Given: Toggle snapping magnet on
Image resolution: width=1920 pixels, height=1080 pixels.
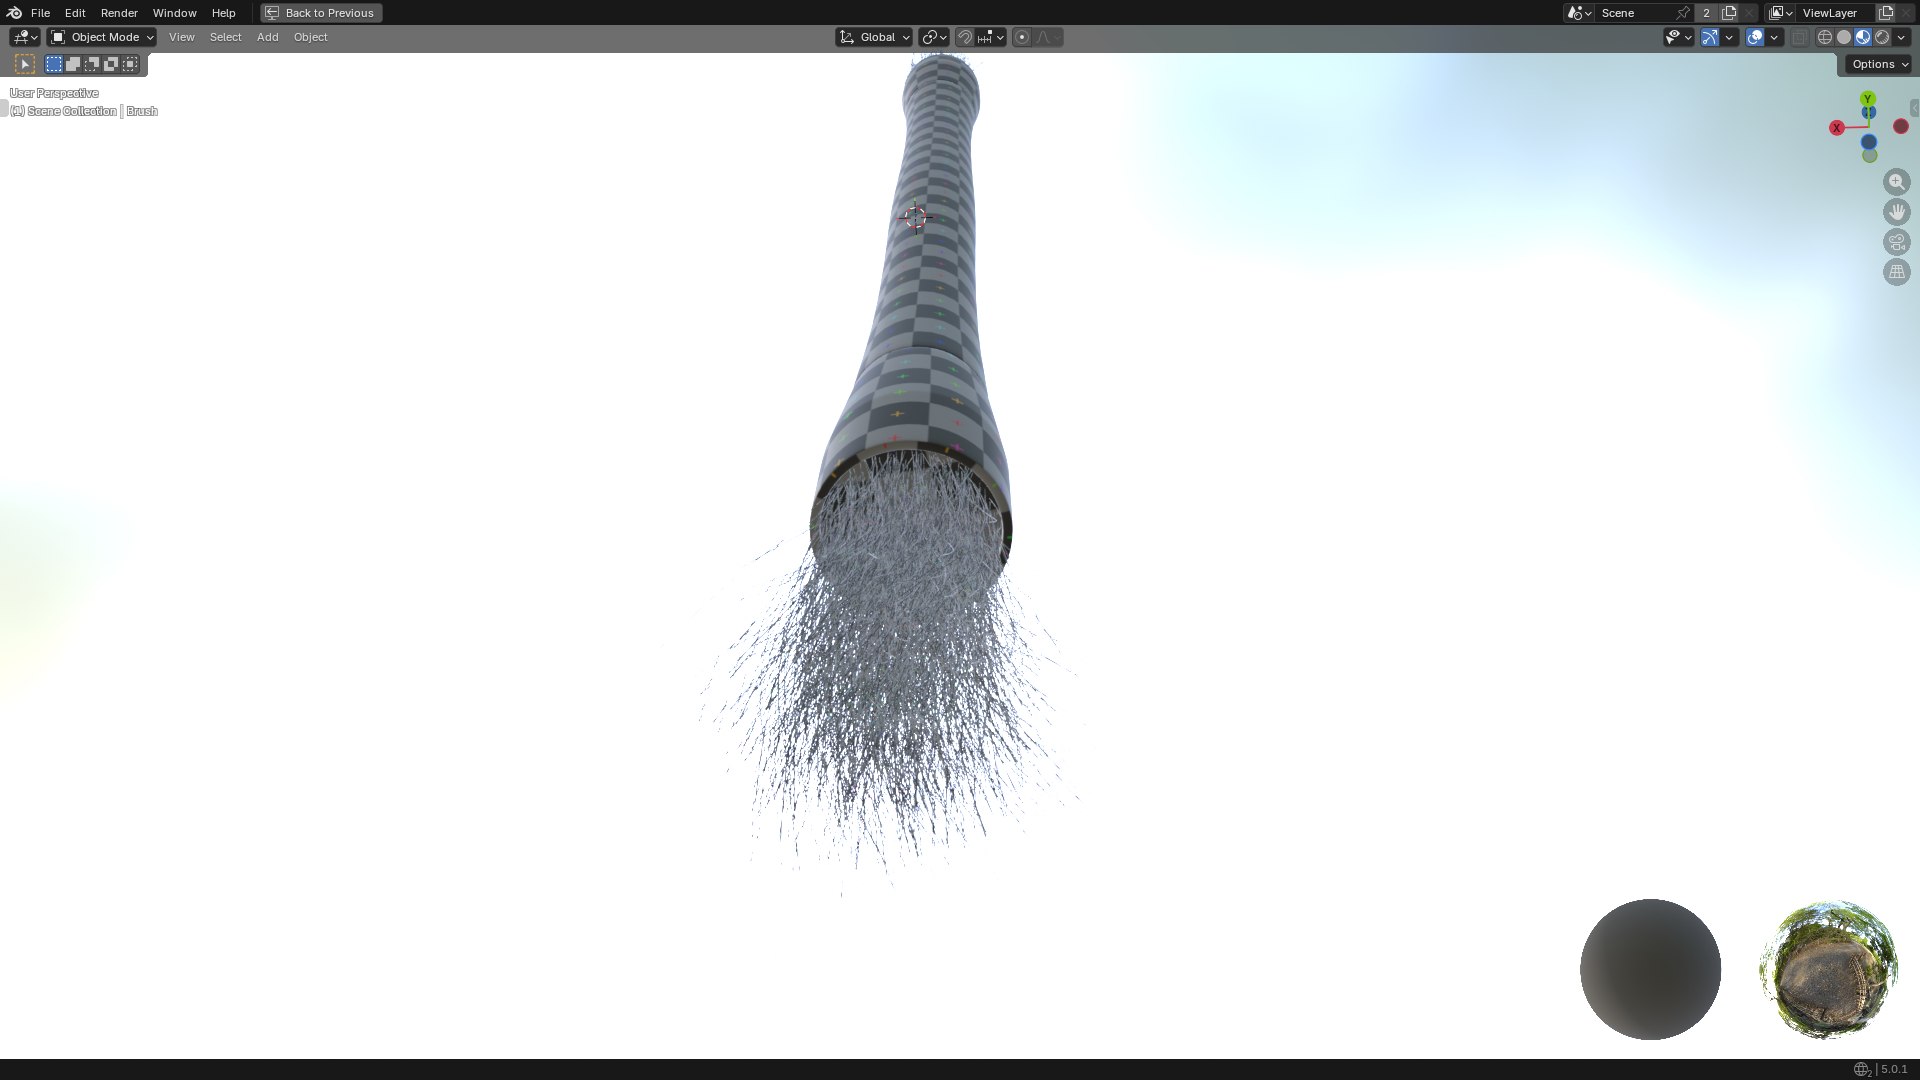Looking at the screenshot, I should [x=965, y=37].
